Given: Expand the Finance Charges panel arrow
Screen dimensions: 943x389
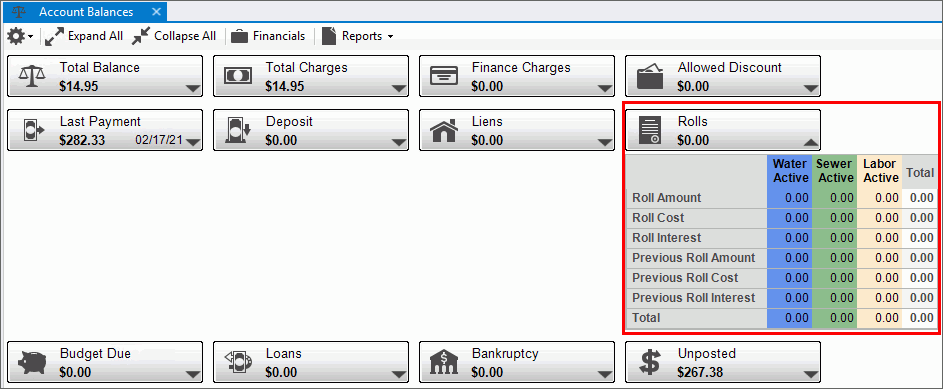Looking at the screenshot, I should point(605,89).
